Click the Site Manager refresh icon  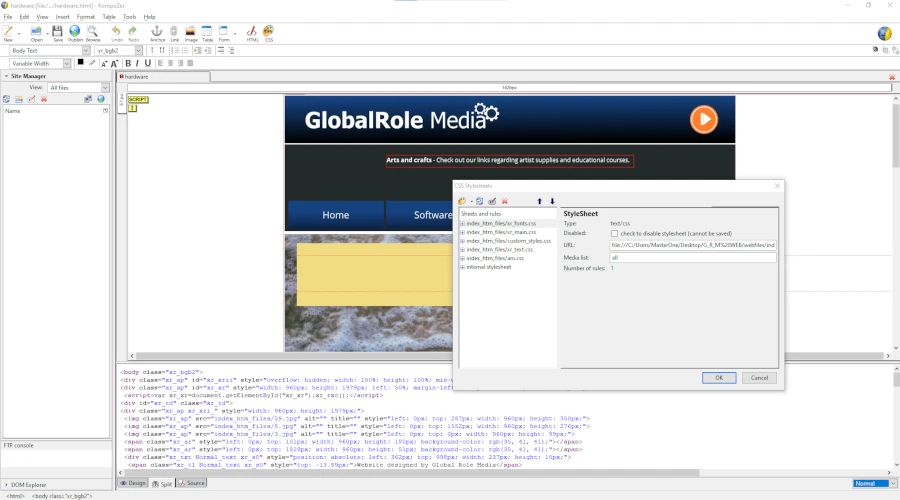pos(6,99)
